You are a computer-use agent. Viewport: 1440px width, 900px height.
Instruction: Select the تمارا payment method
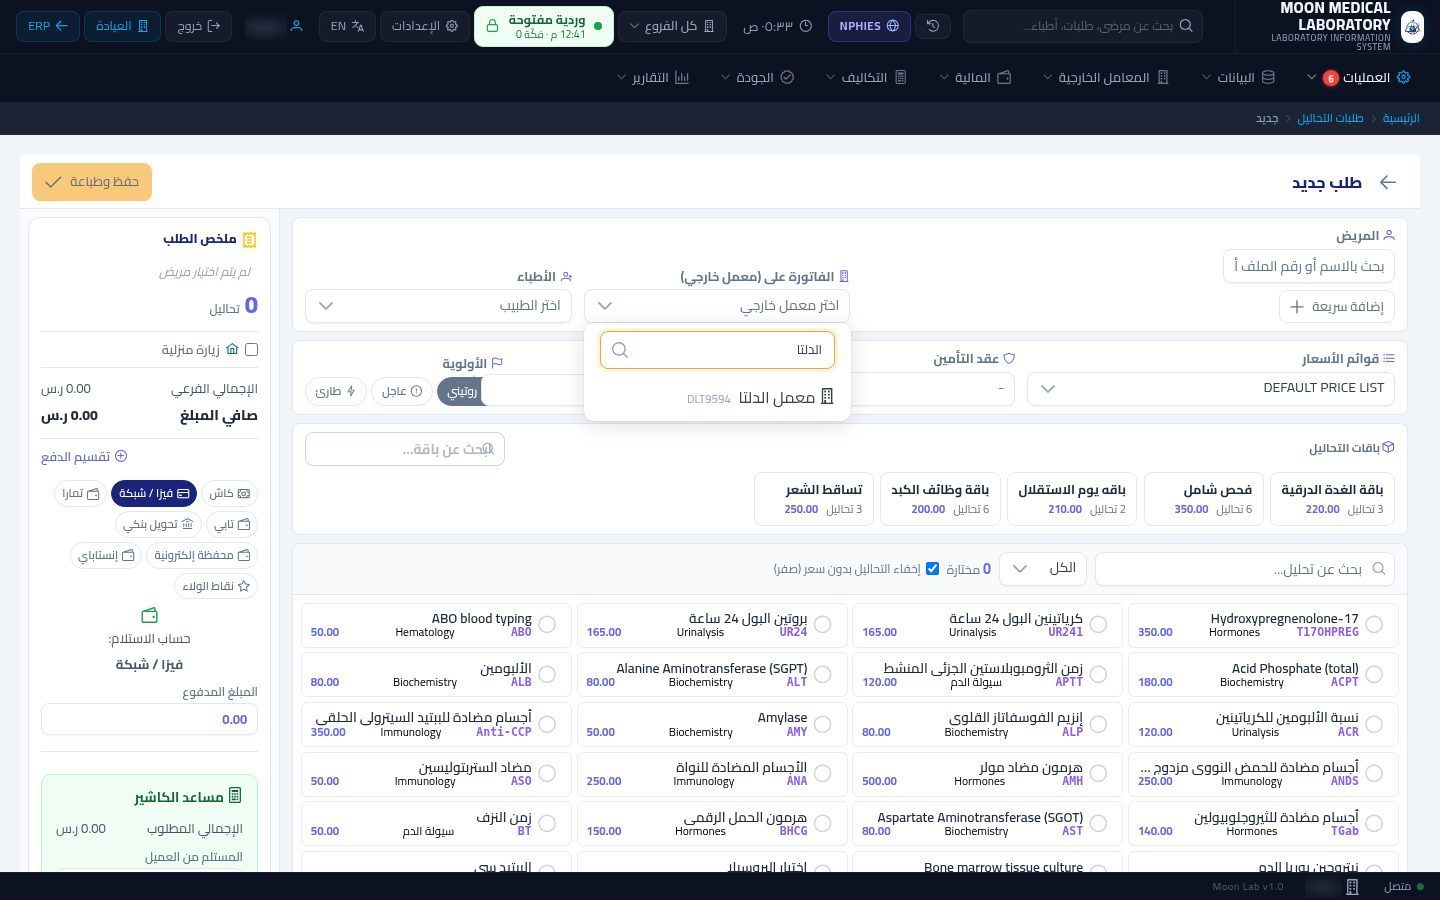[81, 493]
